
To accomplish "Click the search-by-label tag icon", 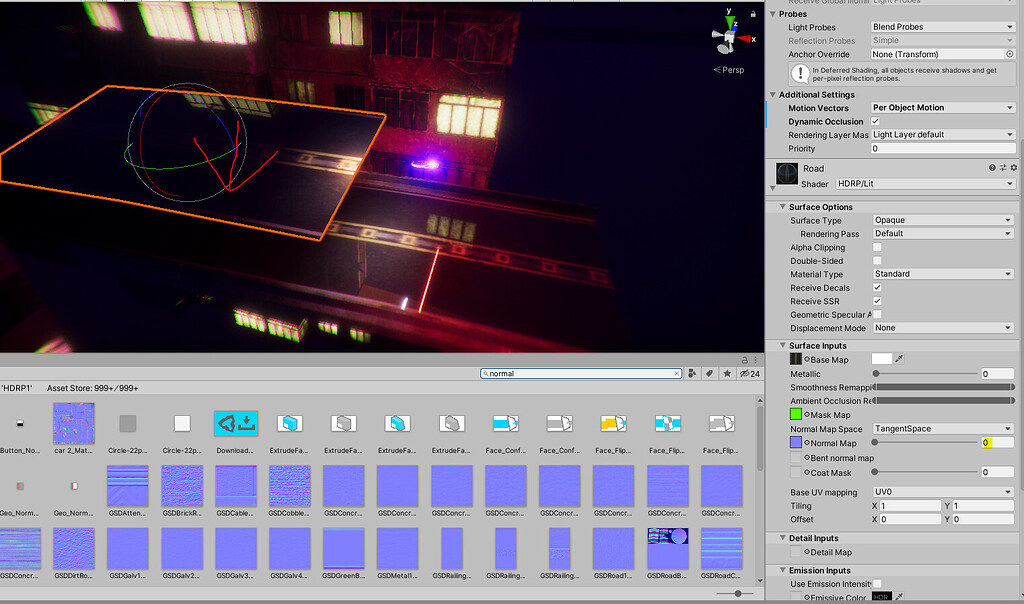I will point(709,373).
